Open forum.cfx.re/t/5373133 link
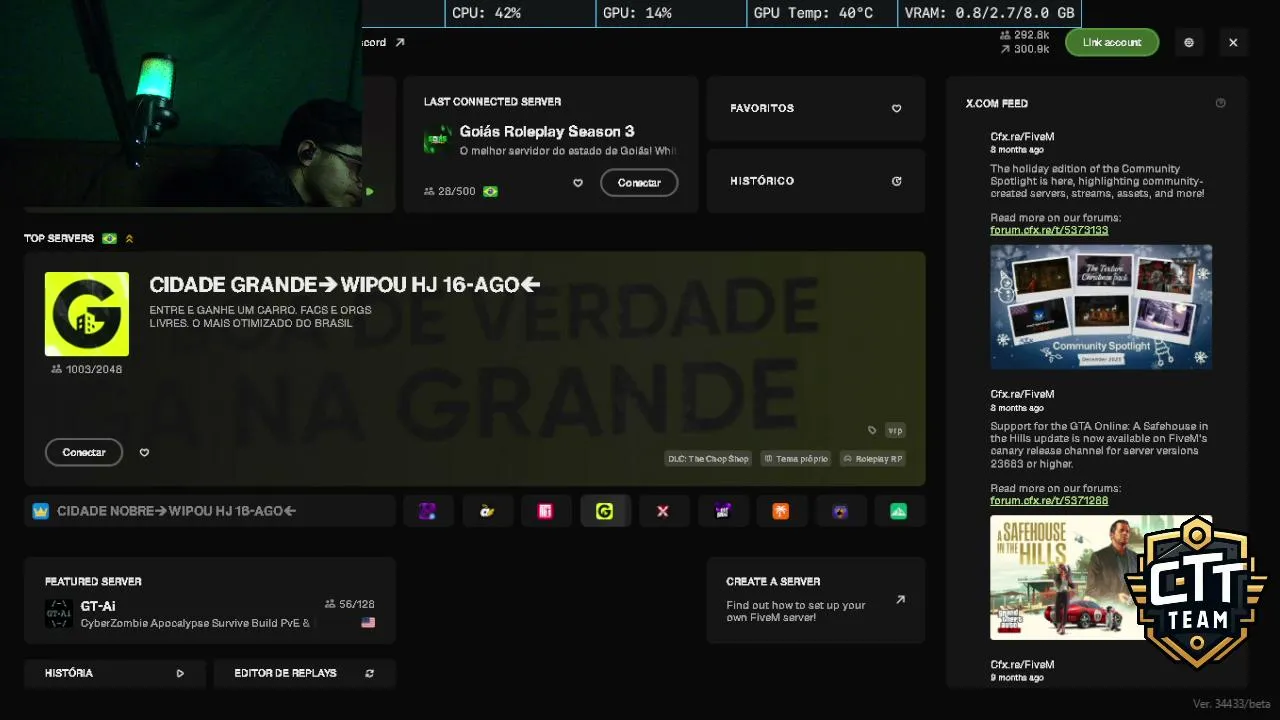1280x720 pixels. [1049, 230]
